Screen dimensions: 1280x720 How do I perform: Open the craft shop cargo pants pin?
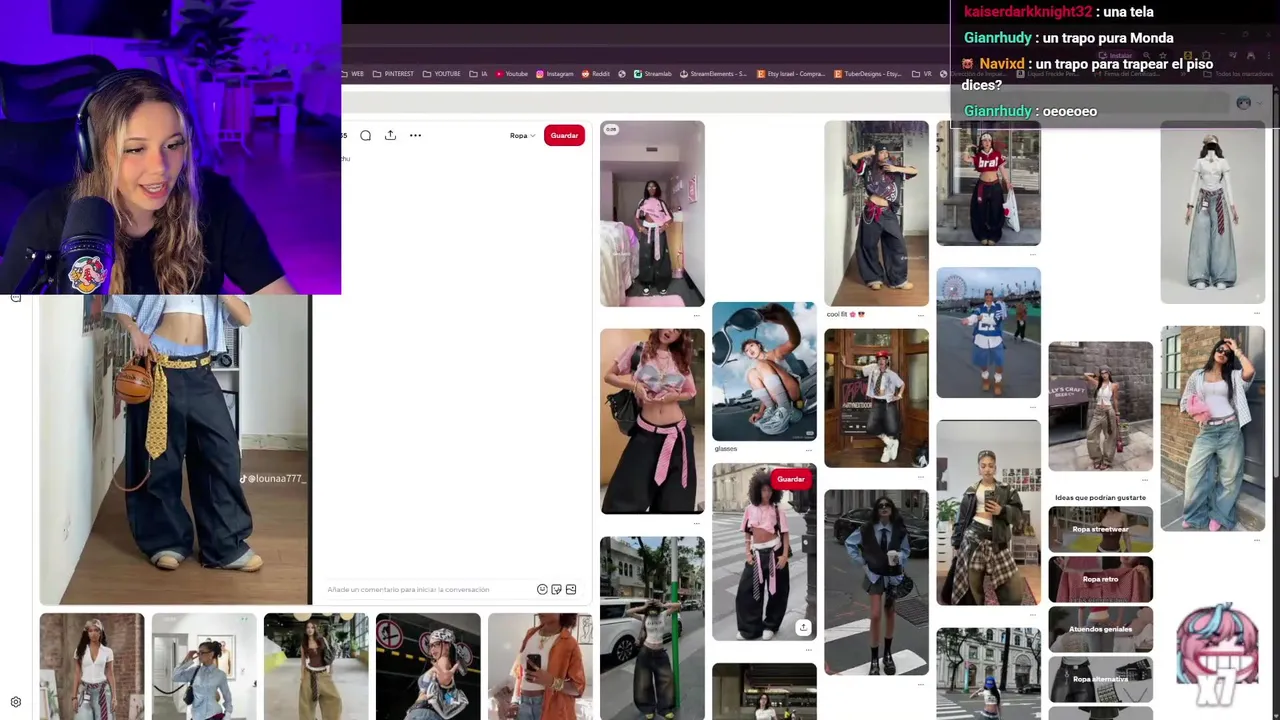pos(1100,406)
